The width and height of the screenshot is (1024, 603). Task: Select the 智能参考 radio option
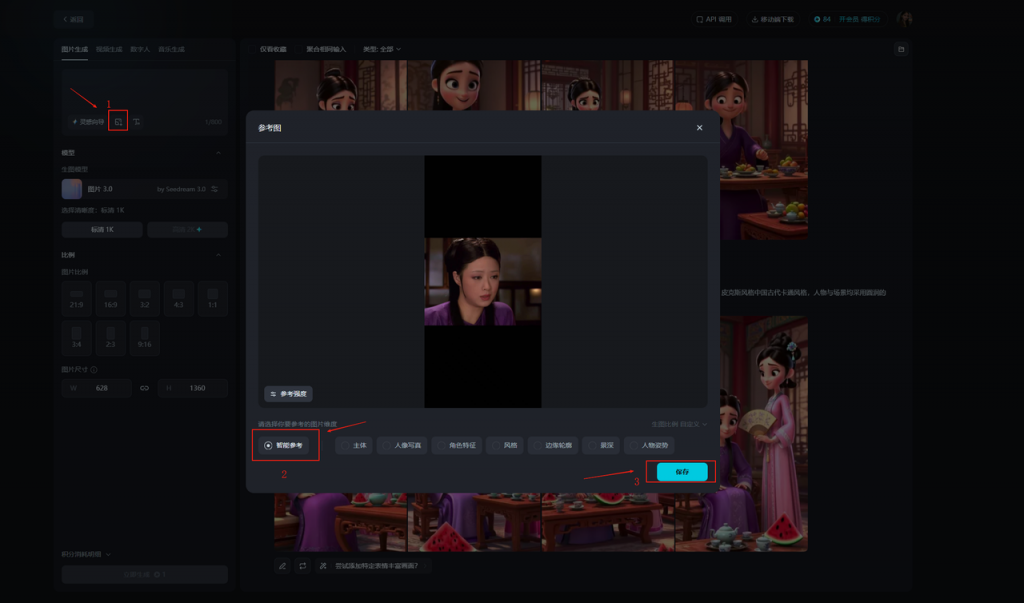283,446
